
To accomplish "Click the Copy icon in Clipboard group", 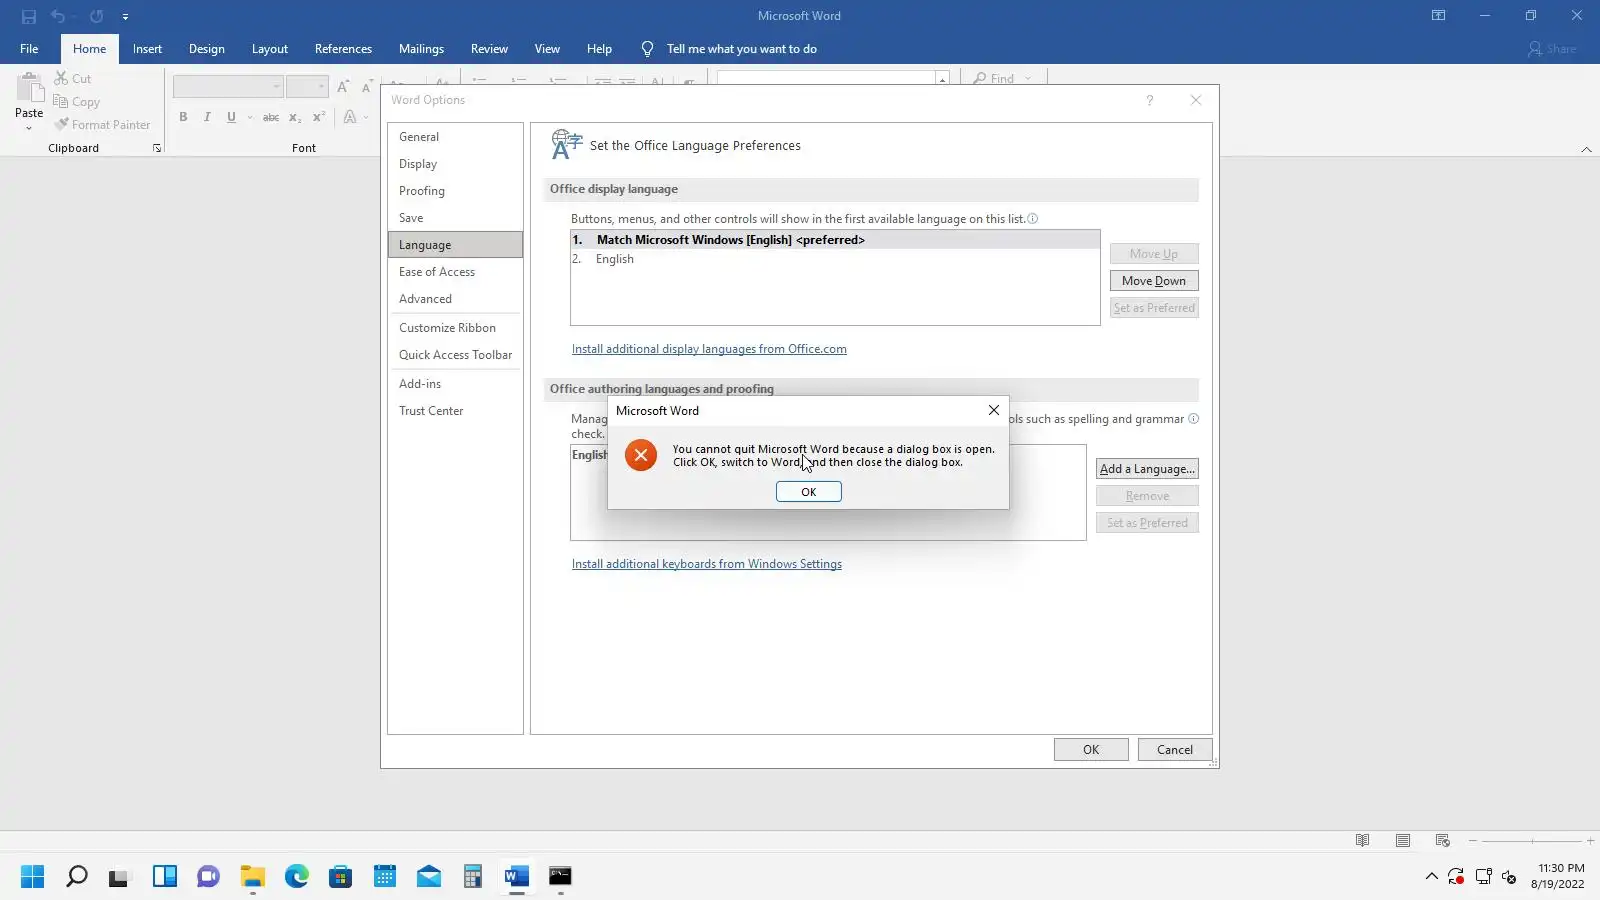I will click(x=61, y=101).
